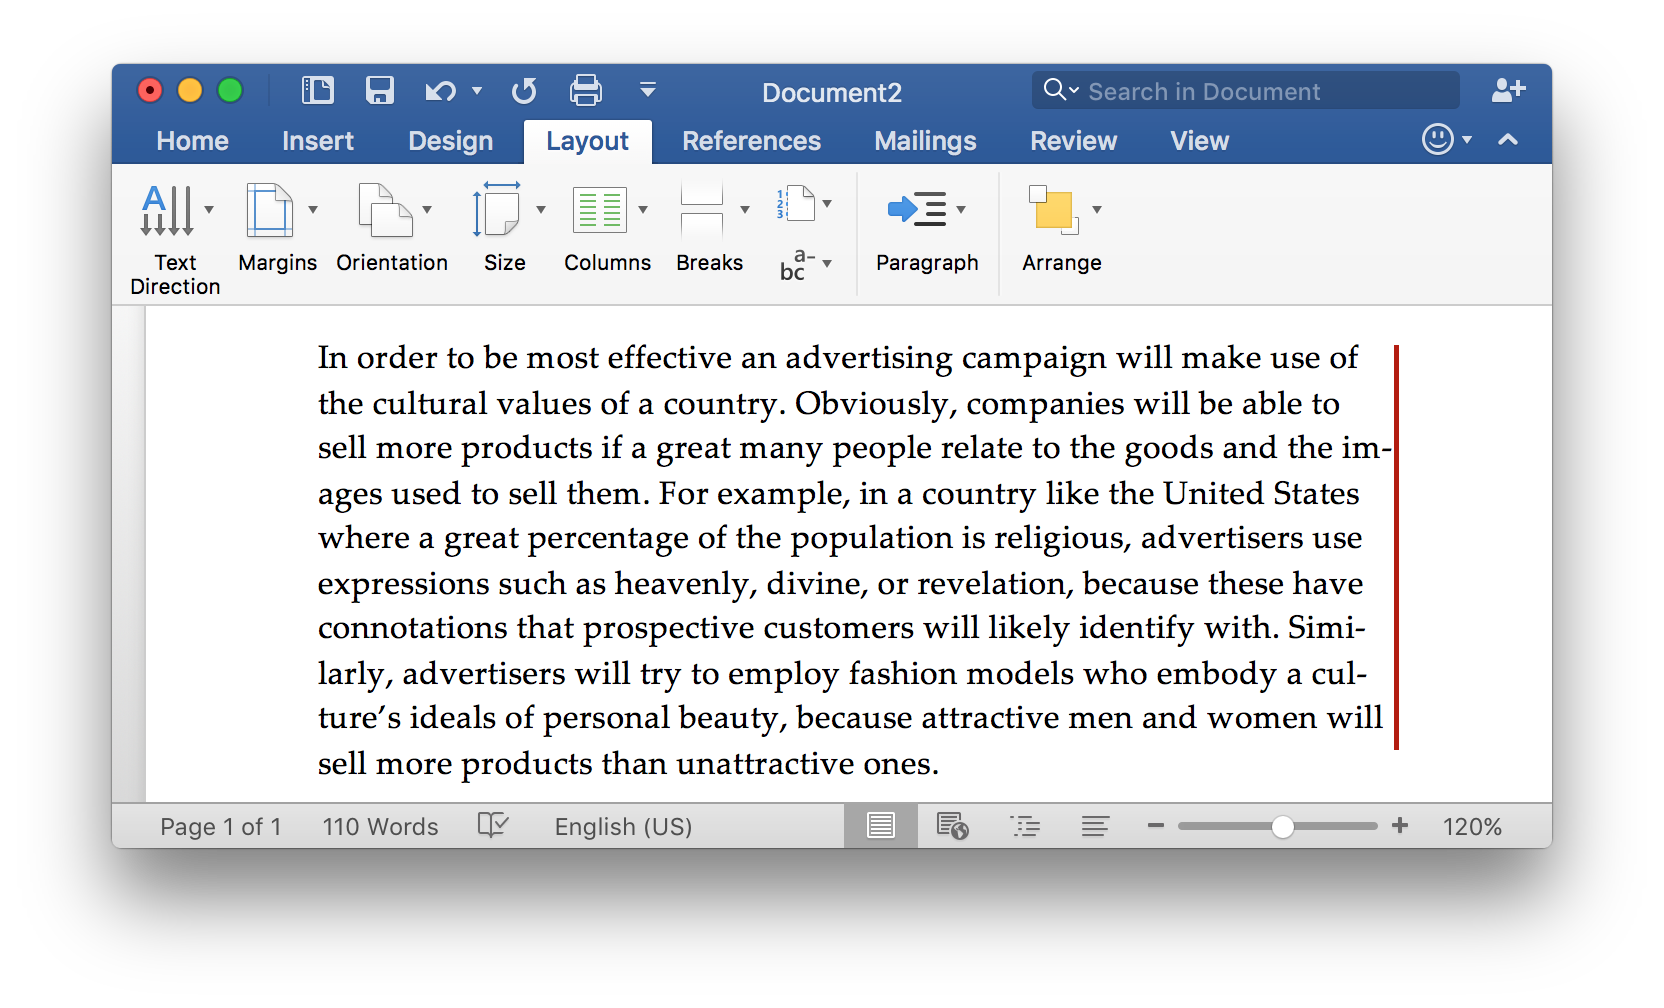Click the Columns icon

point(599,210)
